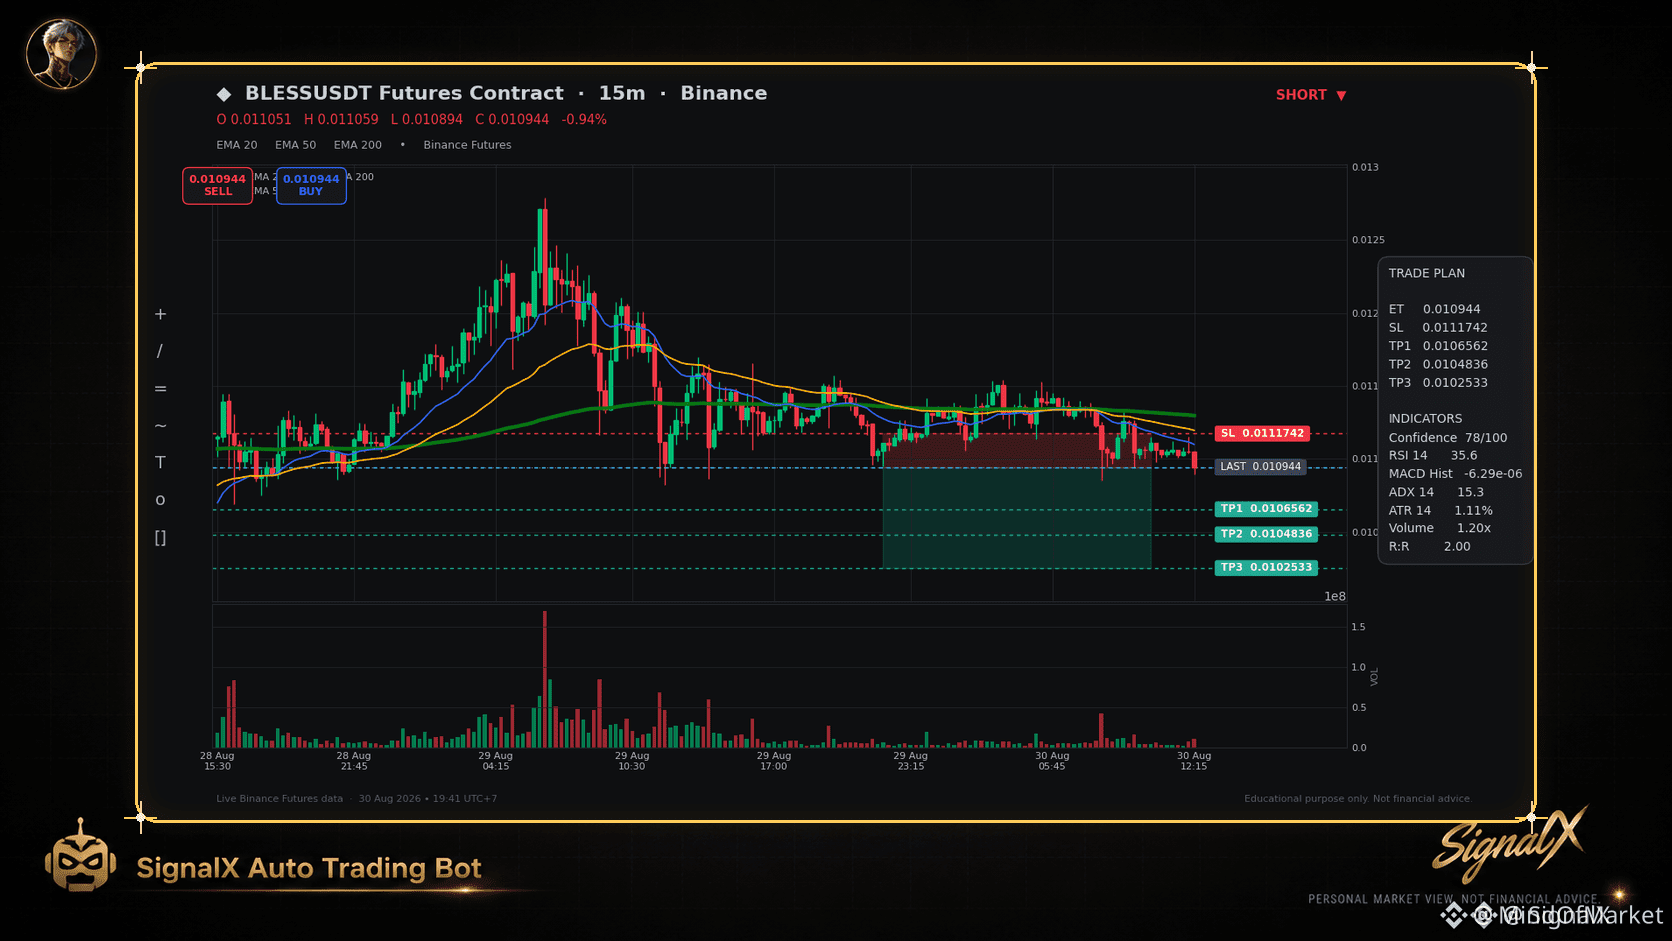Click the red SL 0.0111742 price tag
Viewport: 1672px width, 941px height.
point(1263,433)
